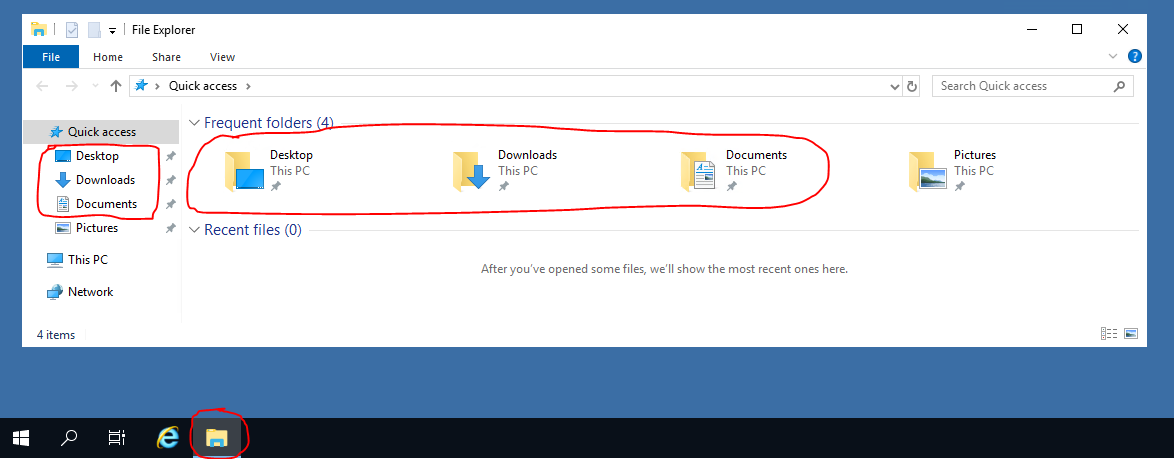The image size is (1174, 459).
Task: Click the pin icon beside Documents in the sidebar
Action: (x=171, y=204)
